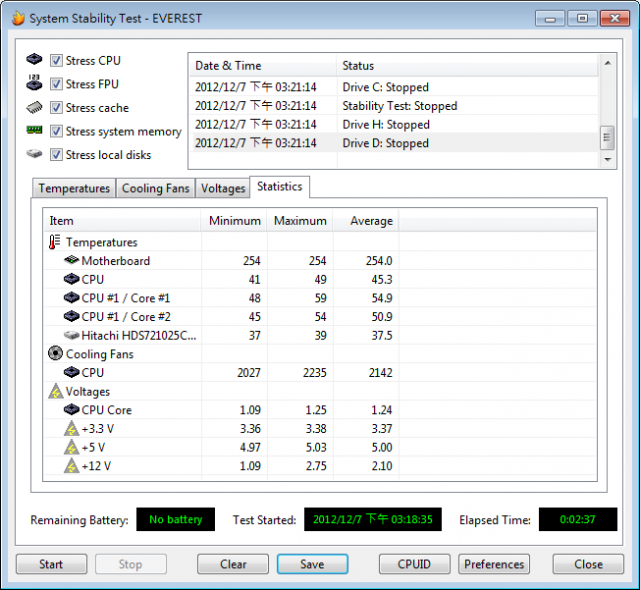
Task: Click the chip icon for the CPU fan row
Action: (x=71, y=372)
